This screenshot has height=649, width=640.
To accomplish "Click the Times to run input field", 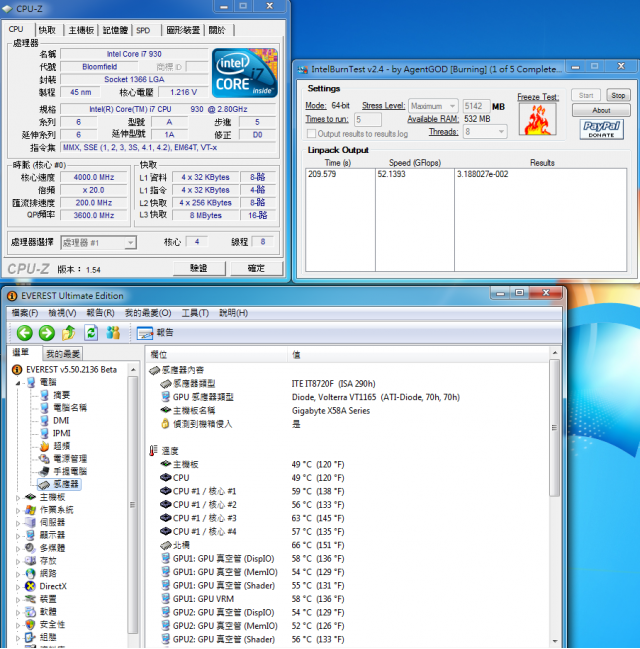I will (x=368, y=119).
